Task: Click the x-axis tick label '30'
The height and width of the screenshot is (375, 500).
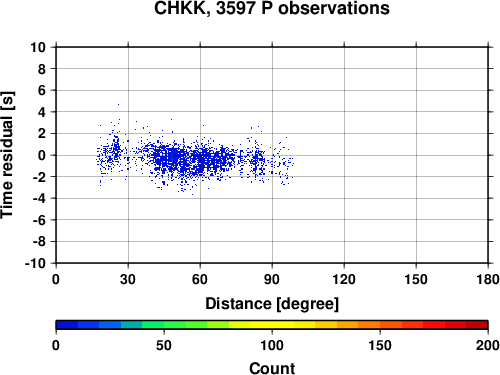Action: tap(128, 279)
